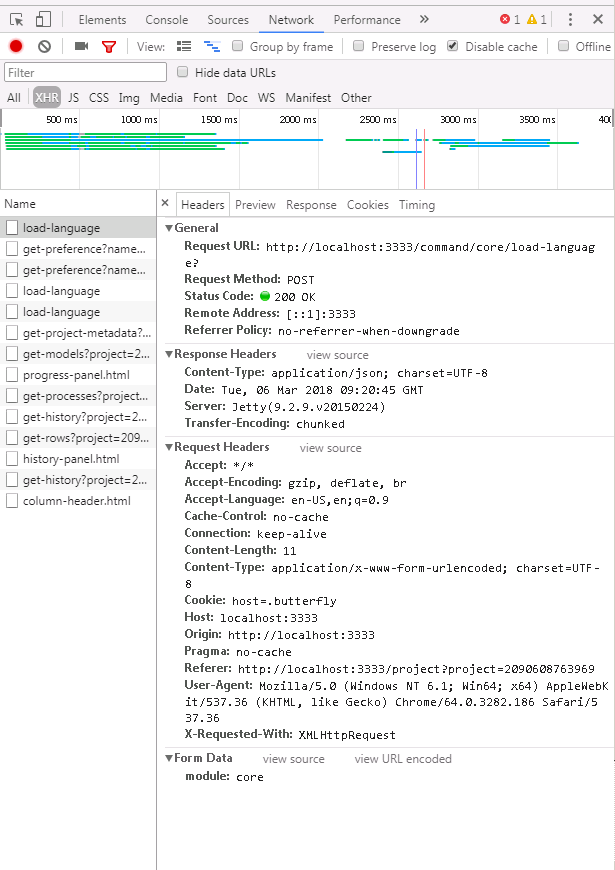Enable the Preserve log checkbox
The height and width of the screenshot is (870, 615).
point(357,46)
